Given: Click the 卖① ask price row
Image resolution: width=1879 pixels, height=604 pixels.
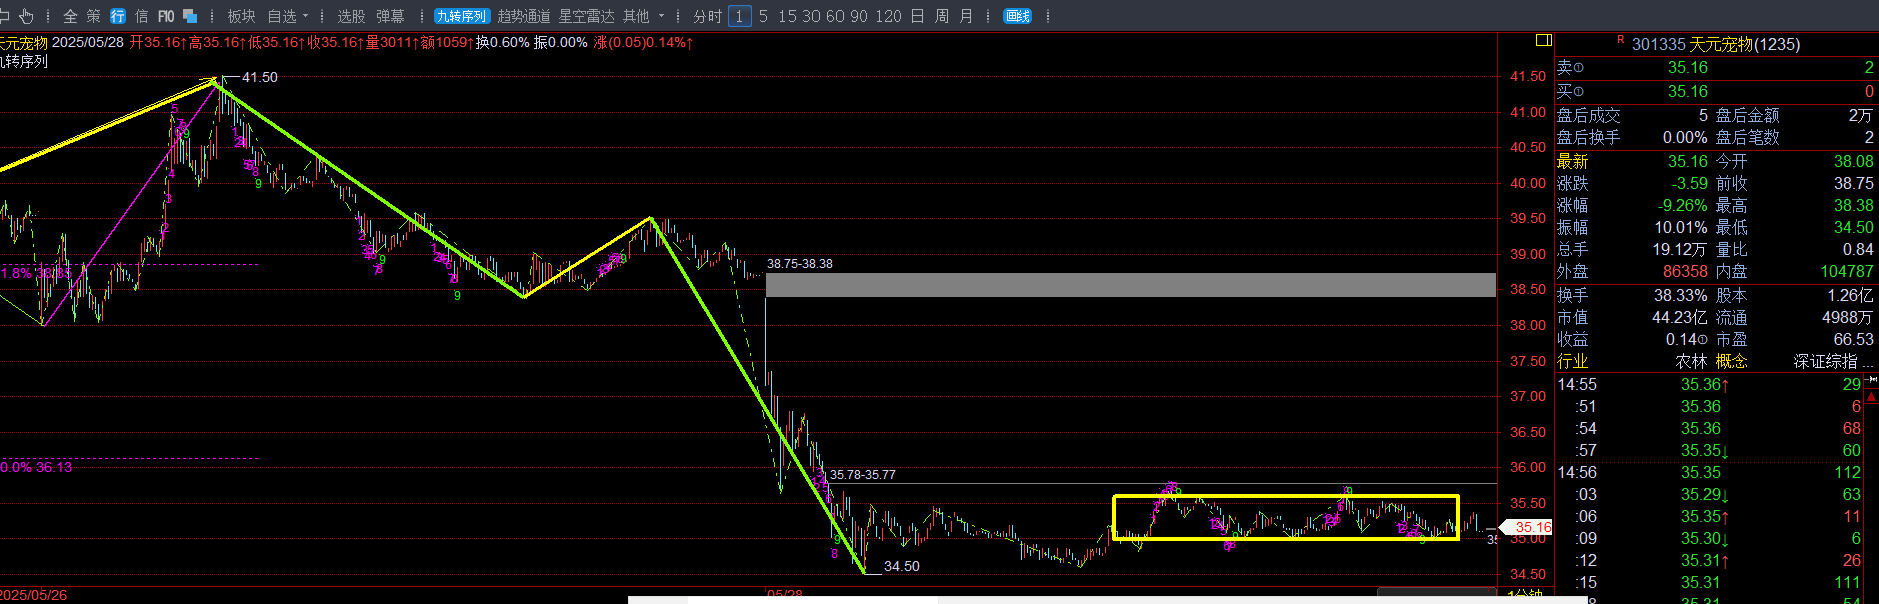Looking at the screenshot, I should [1716, 67].
